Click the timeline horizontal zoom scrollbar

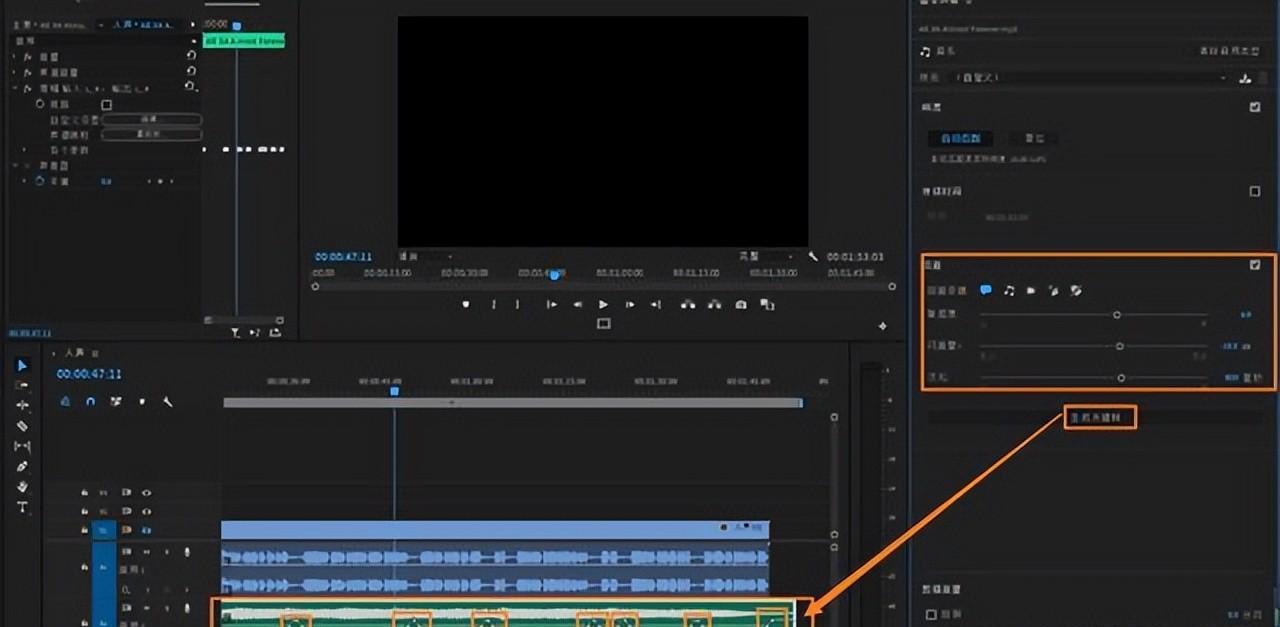(x=513, y=402)
